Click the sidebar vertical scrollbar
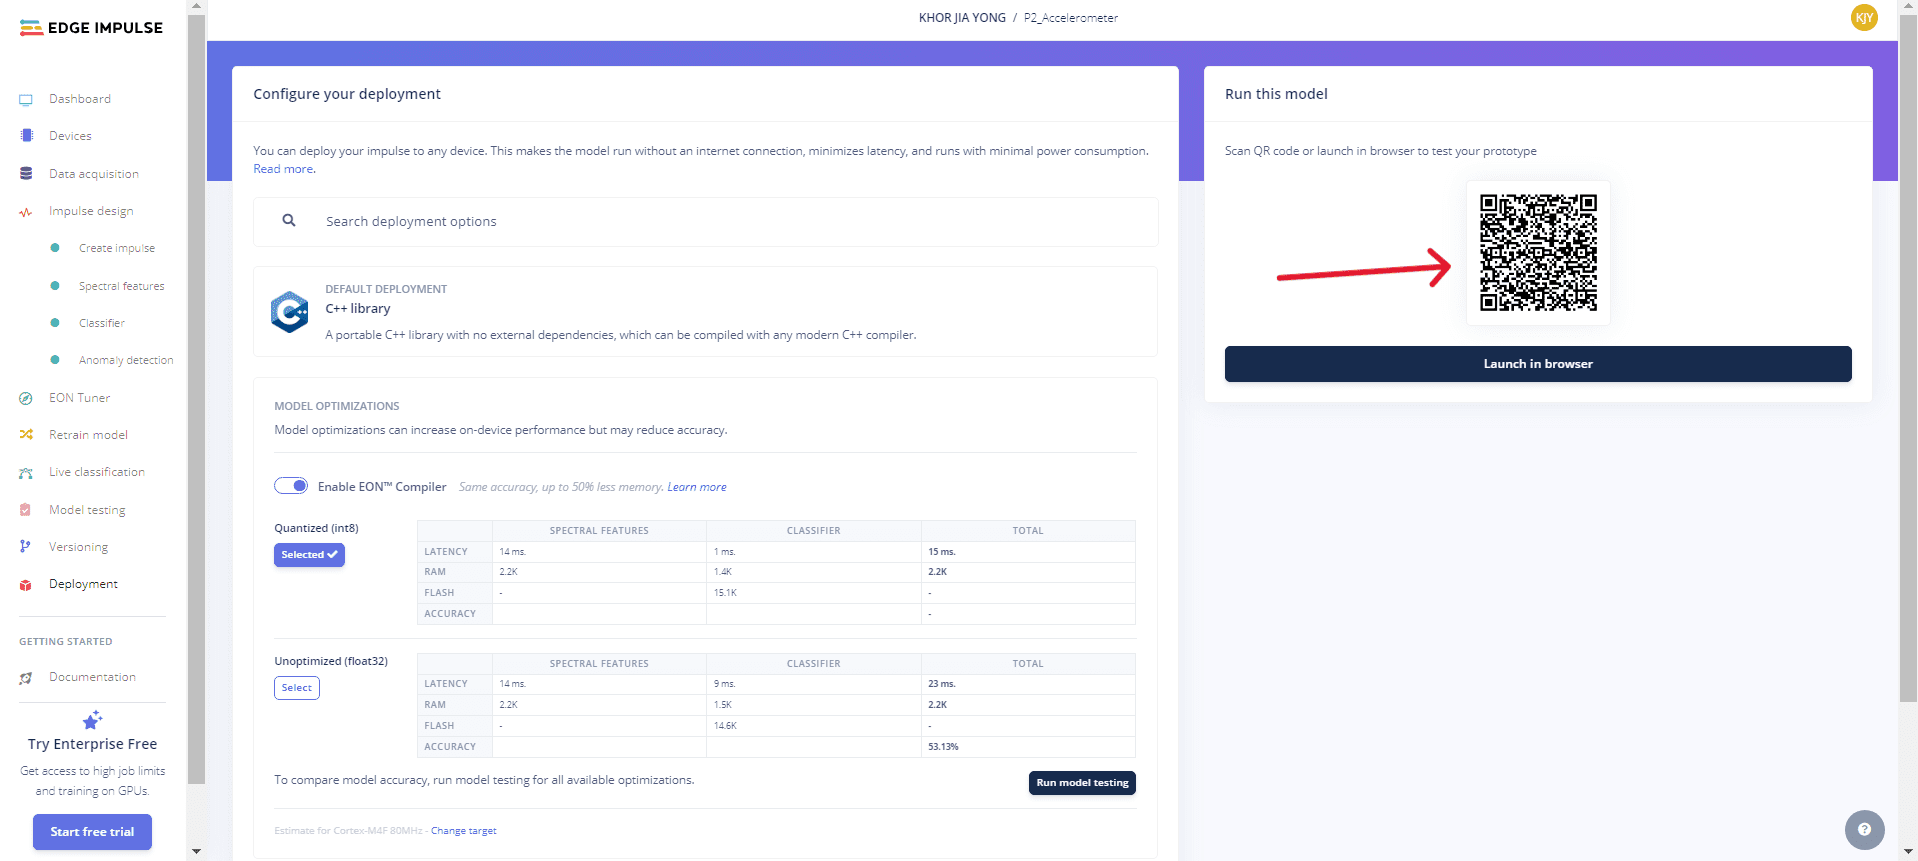The image size is (1918, 861). [x=196, y=400]
